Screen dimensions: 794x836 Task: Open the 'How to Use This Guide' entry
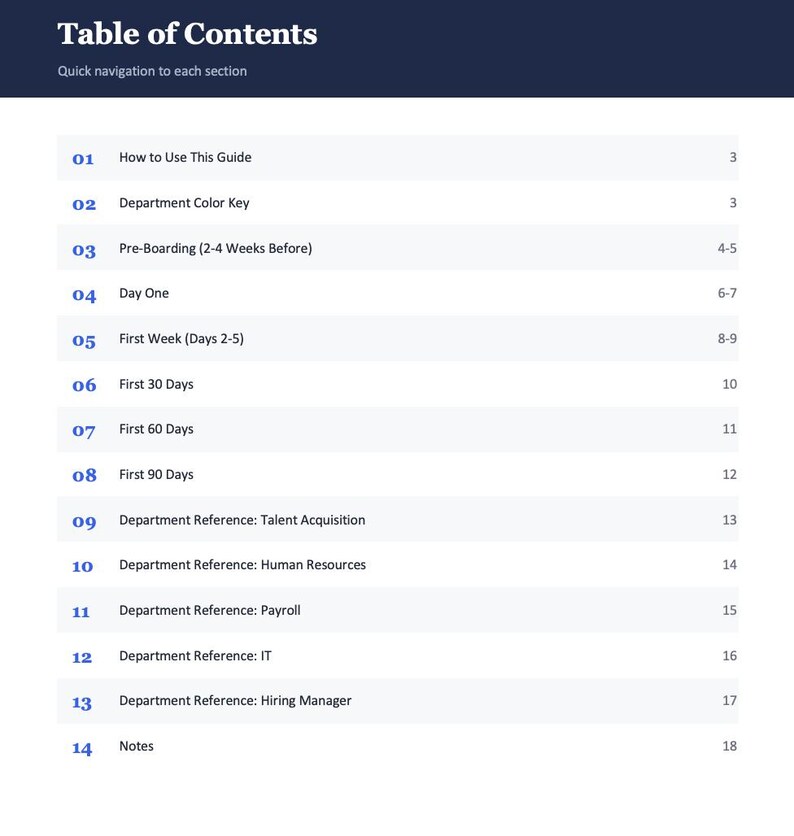(x=397, y=158)
